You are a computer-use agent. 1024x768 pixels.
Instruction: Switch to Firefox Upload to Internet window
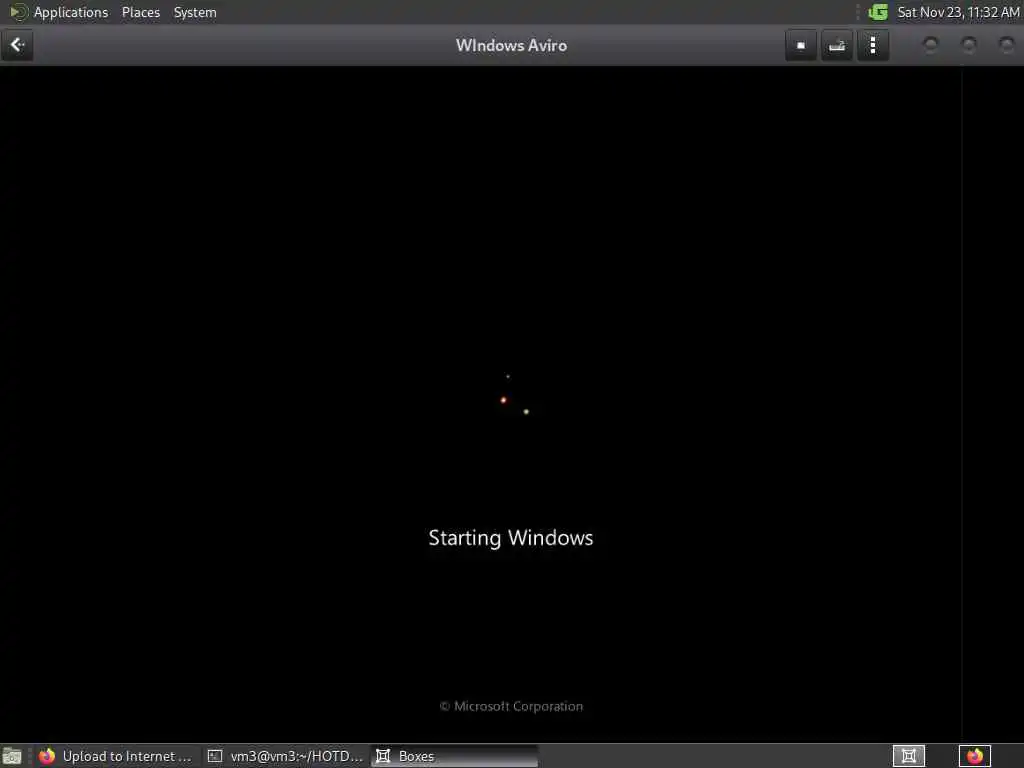116,756
